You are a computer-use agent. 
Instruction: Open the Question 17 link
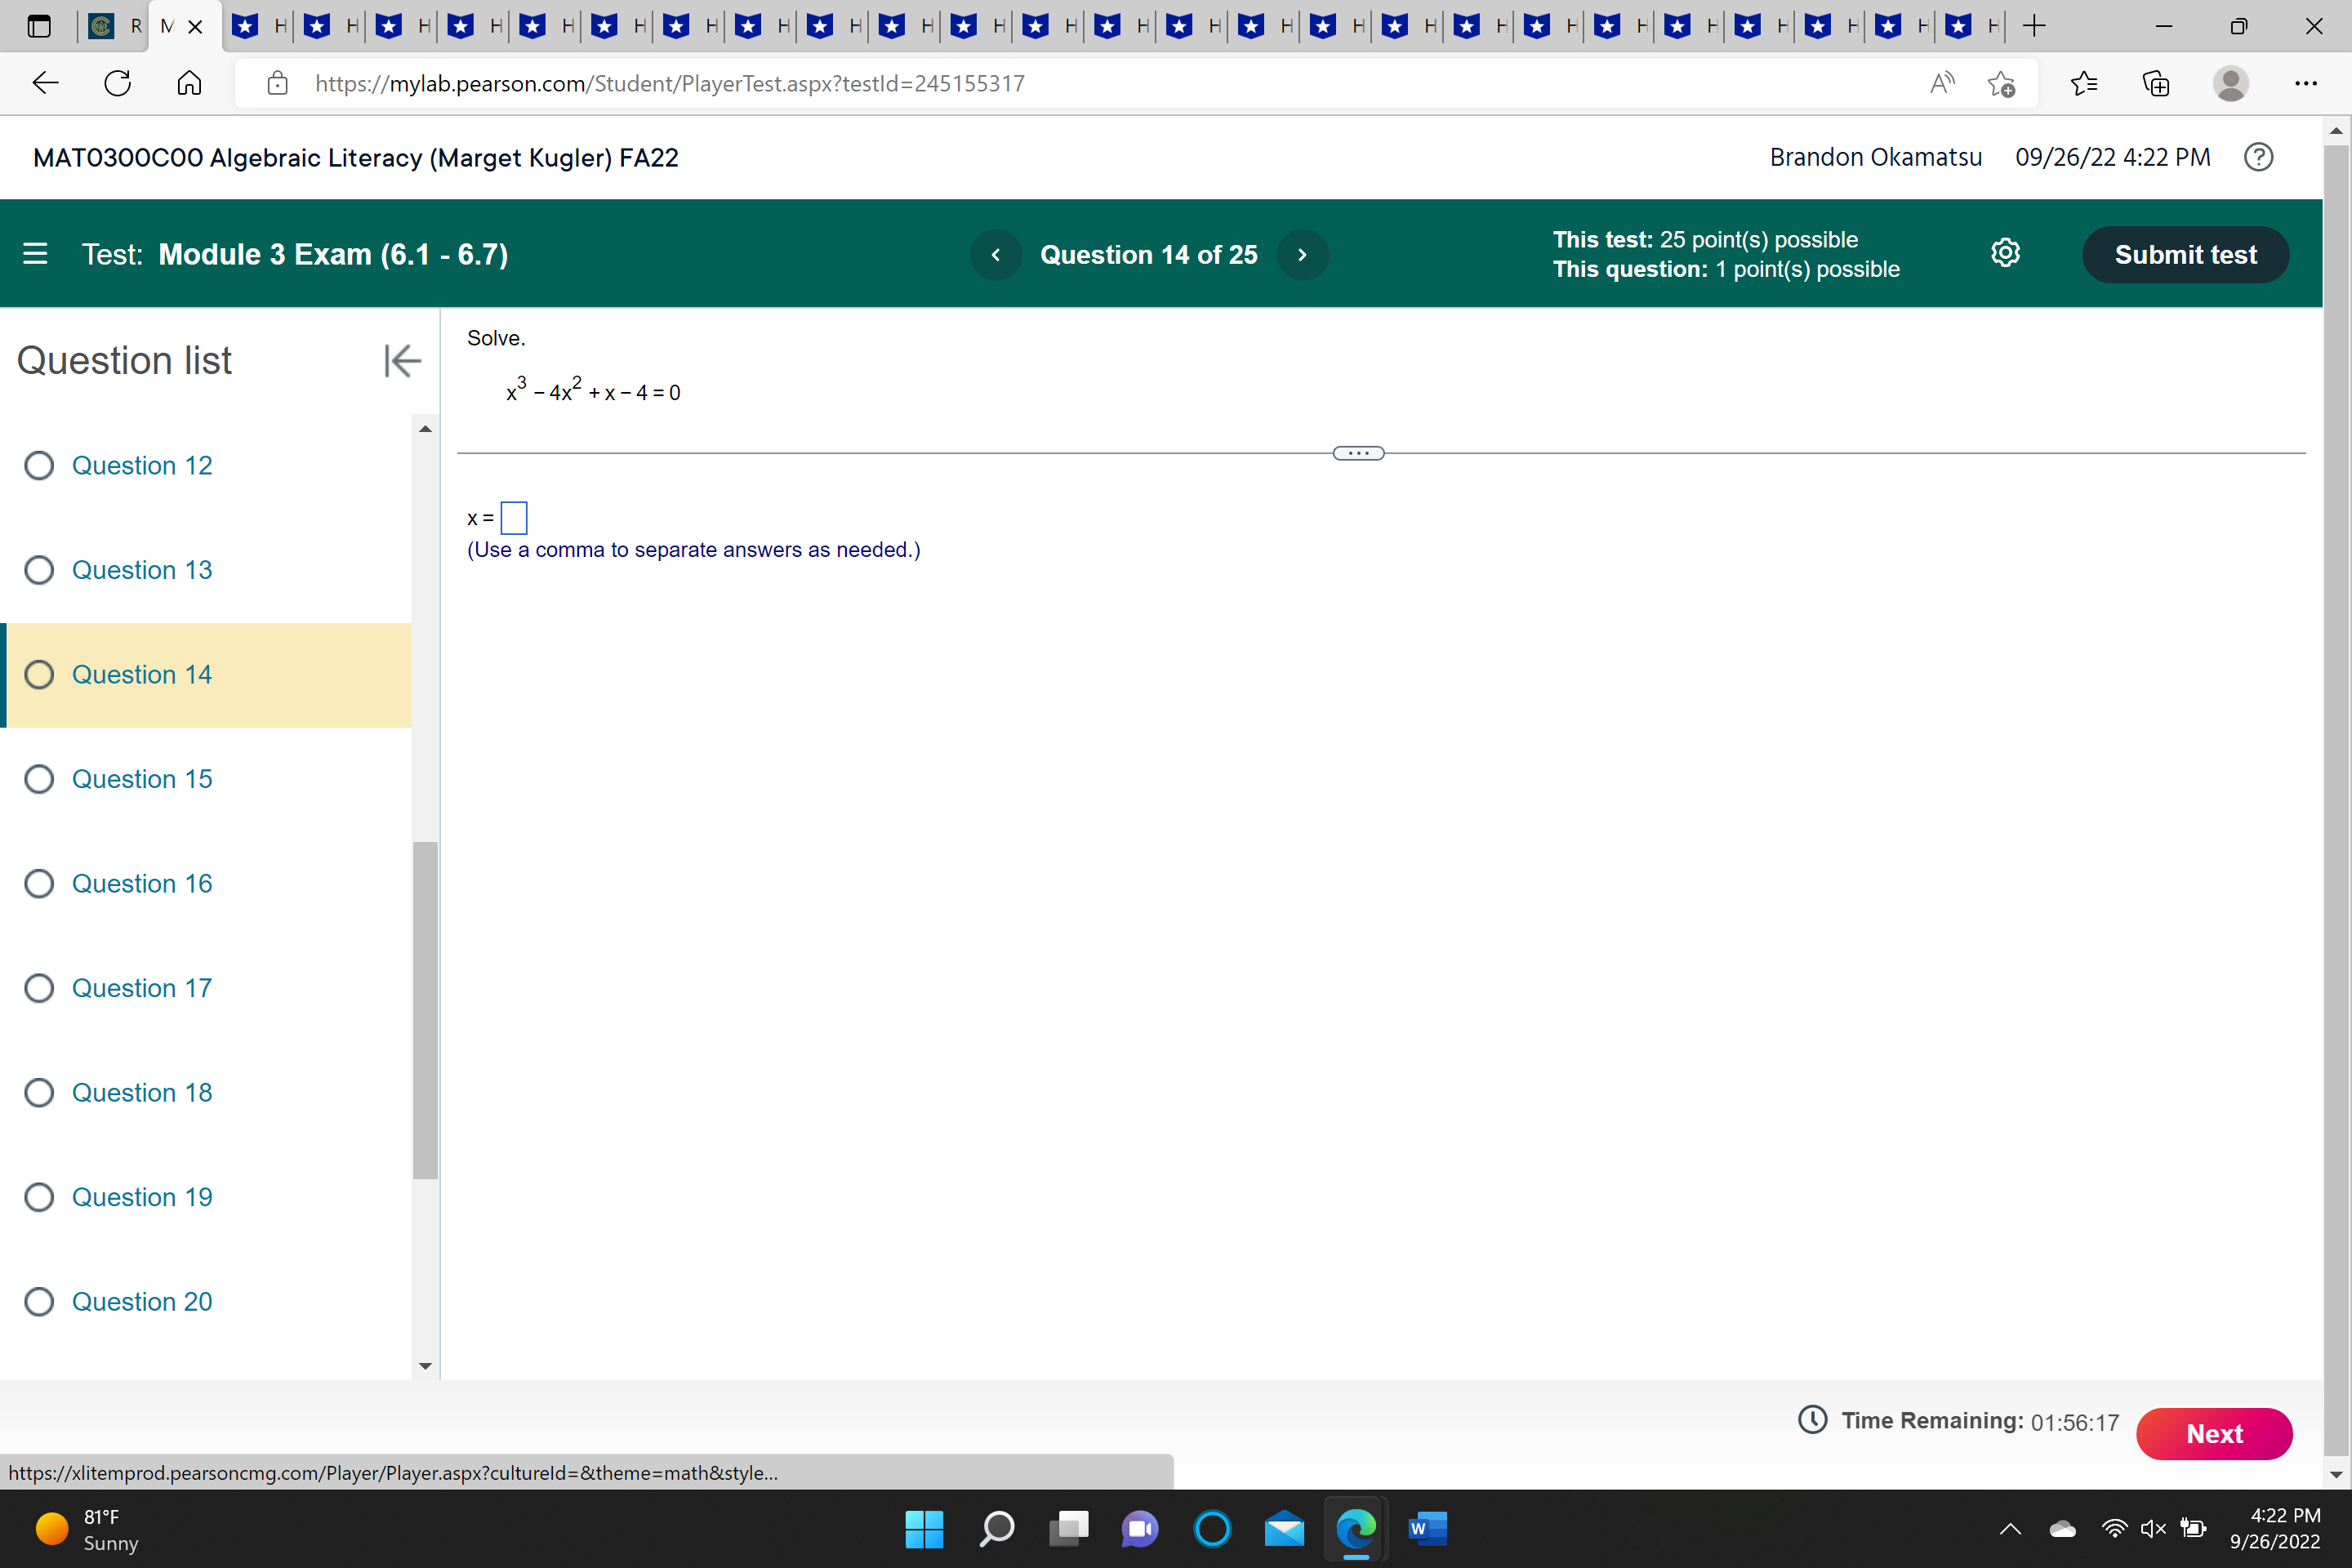coord(142,988)
